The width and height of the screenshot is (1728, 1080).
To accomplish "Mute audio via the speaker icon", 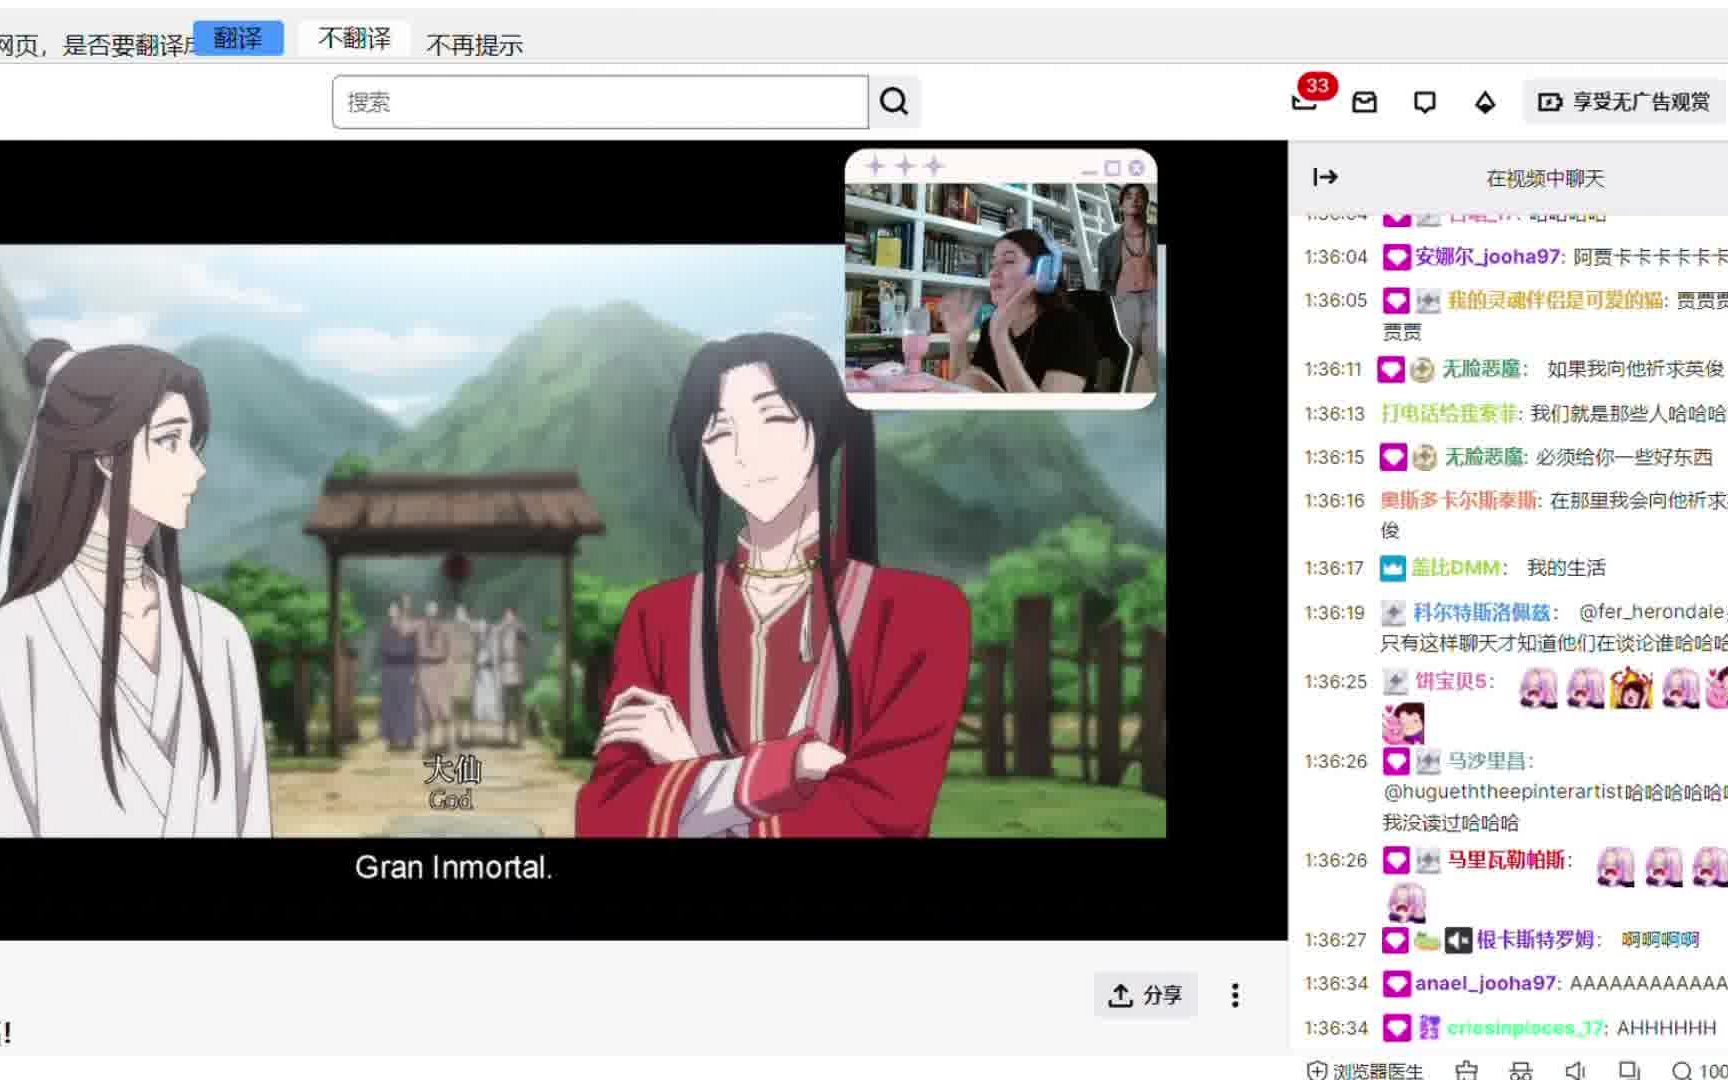I will 1573,1068.
